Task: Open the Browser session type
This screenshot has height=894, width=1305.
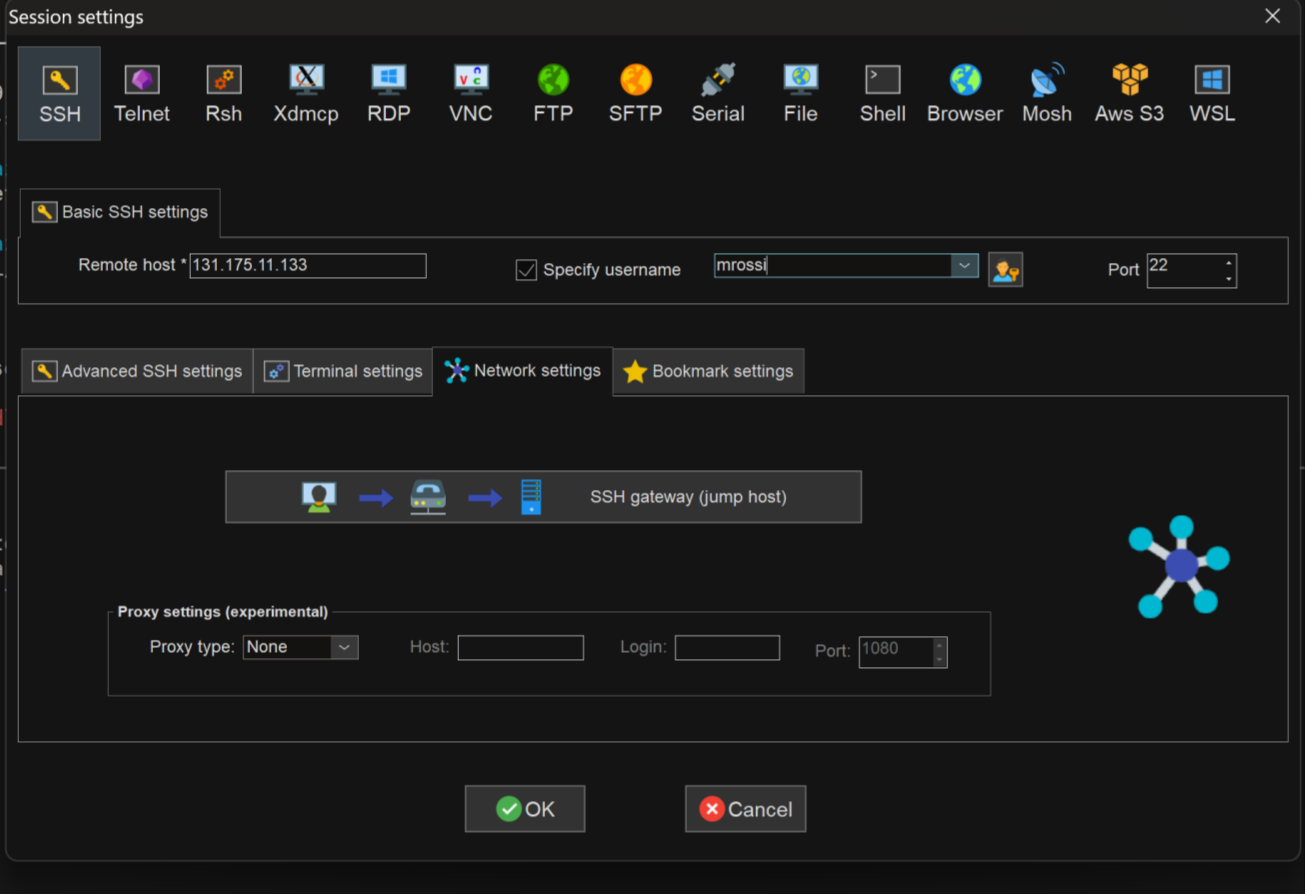Action: pyautogui.click(x=965, y=93)
